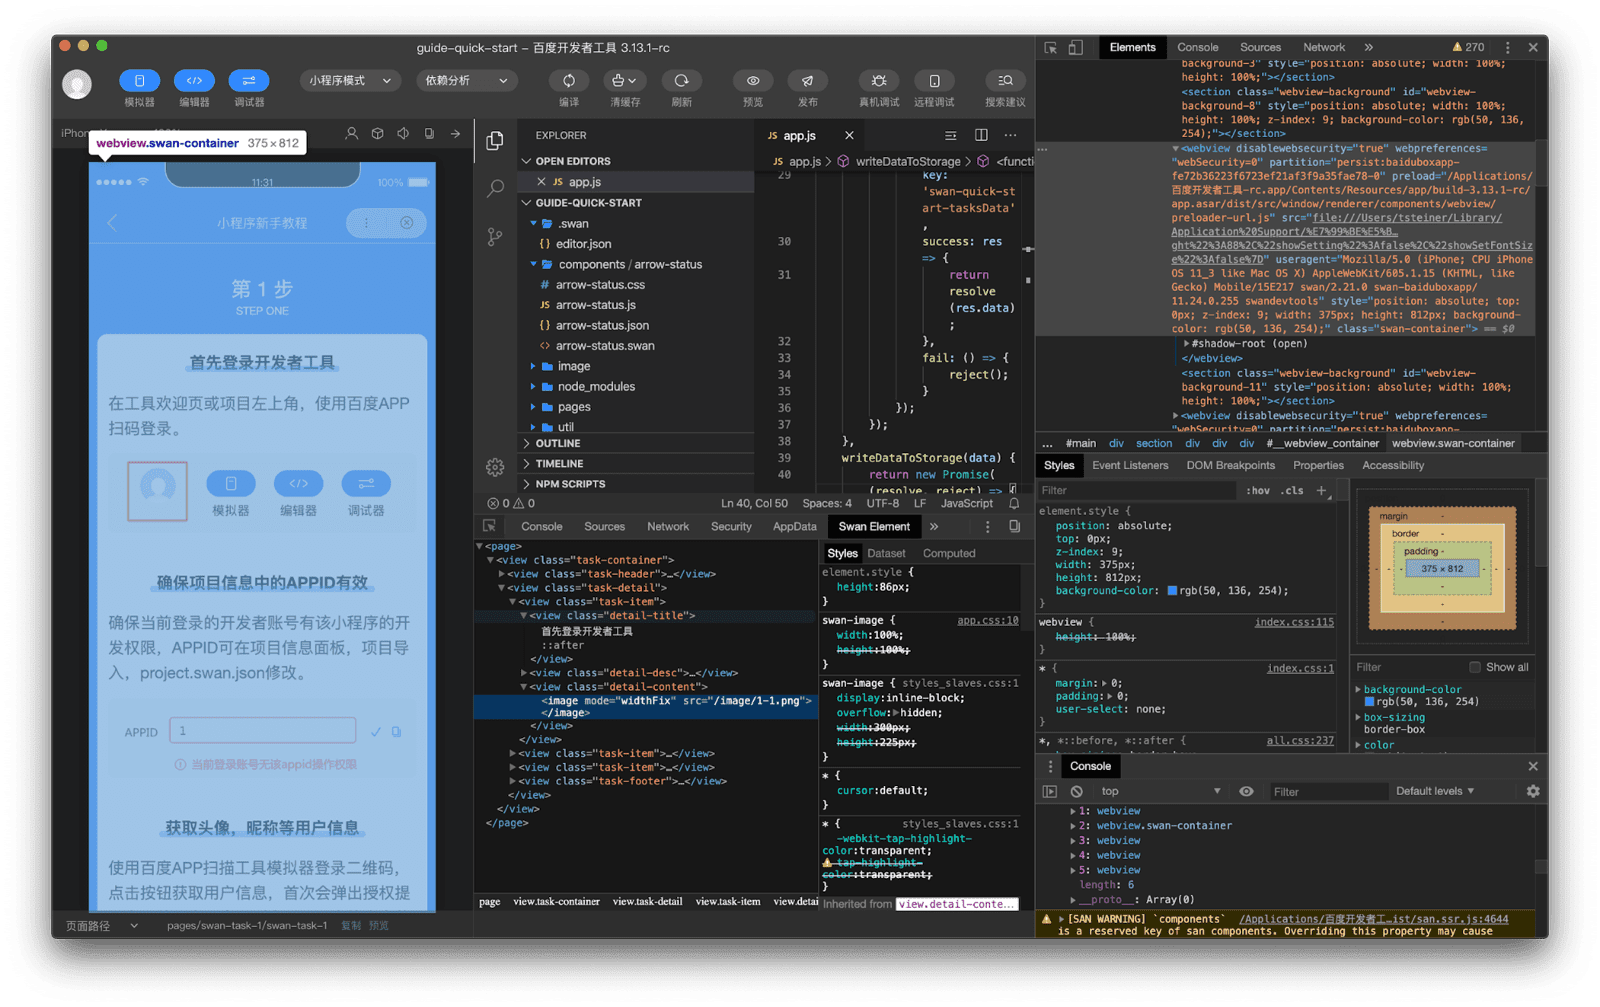Open the Search view in the sidebar
Screen dimensions: 1600x1007
[494, 188]
